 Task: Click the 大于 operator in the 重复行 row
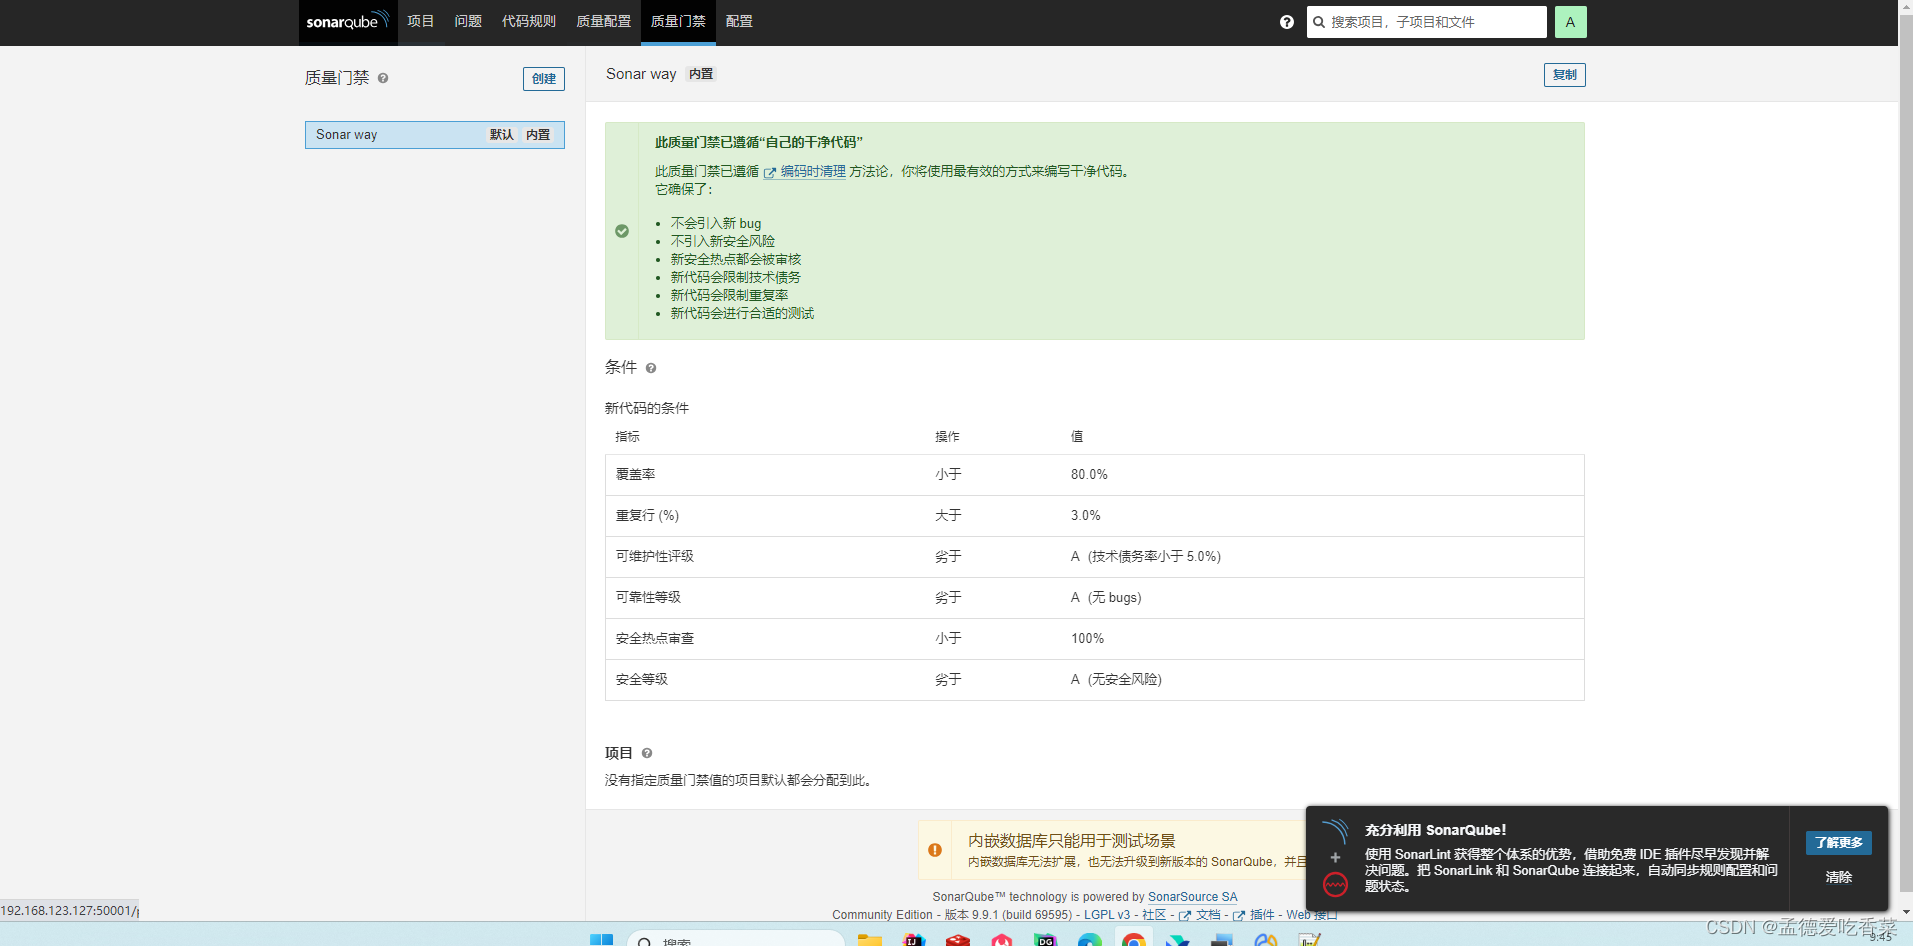[948, 516]
